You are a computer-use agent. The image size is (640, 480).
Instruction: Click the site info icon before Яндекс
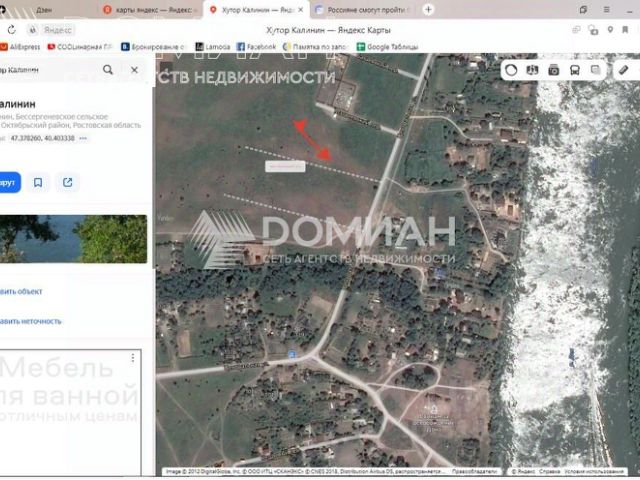tap(33, 30)
